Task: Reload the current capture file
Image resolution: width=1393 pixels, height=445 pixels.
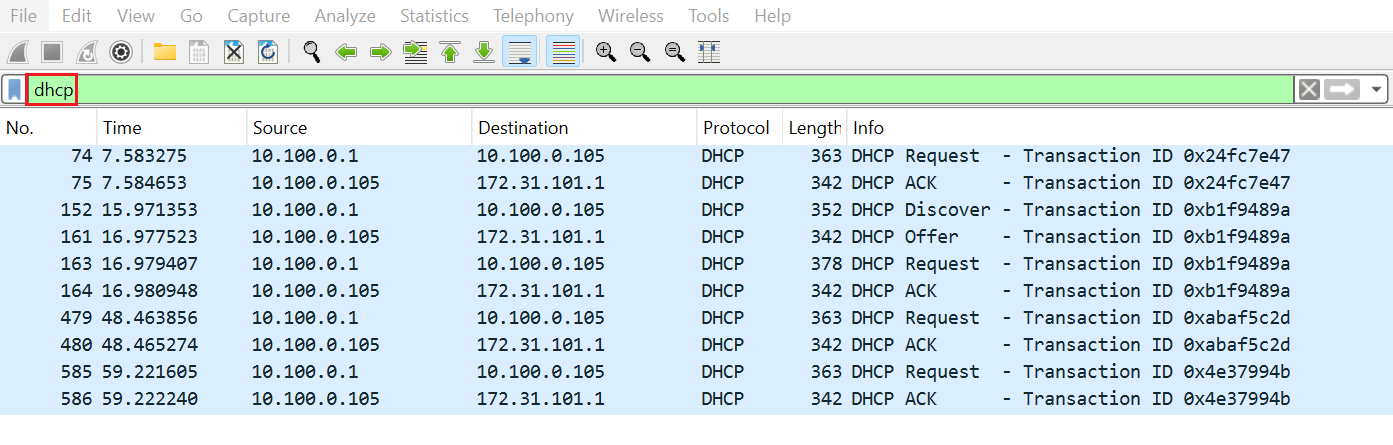Action: click(267, 52)
